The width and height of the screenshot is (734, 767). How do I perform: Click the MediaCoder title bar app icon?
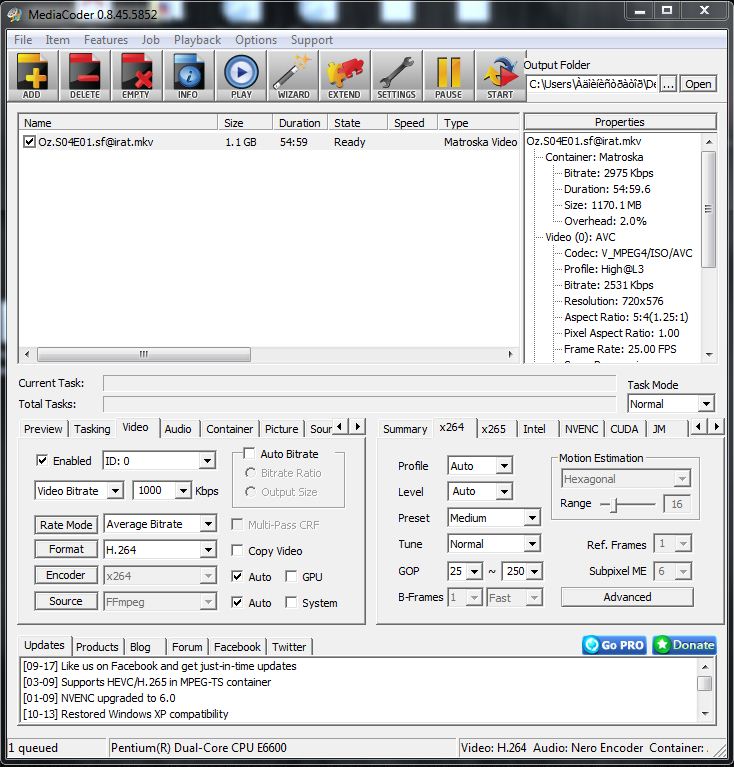click(x=15, y=14)
